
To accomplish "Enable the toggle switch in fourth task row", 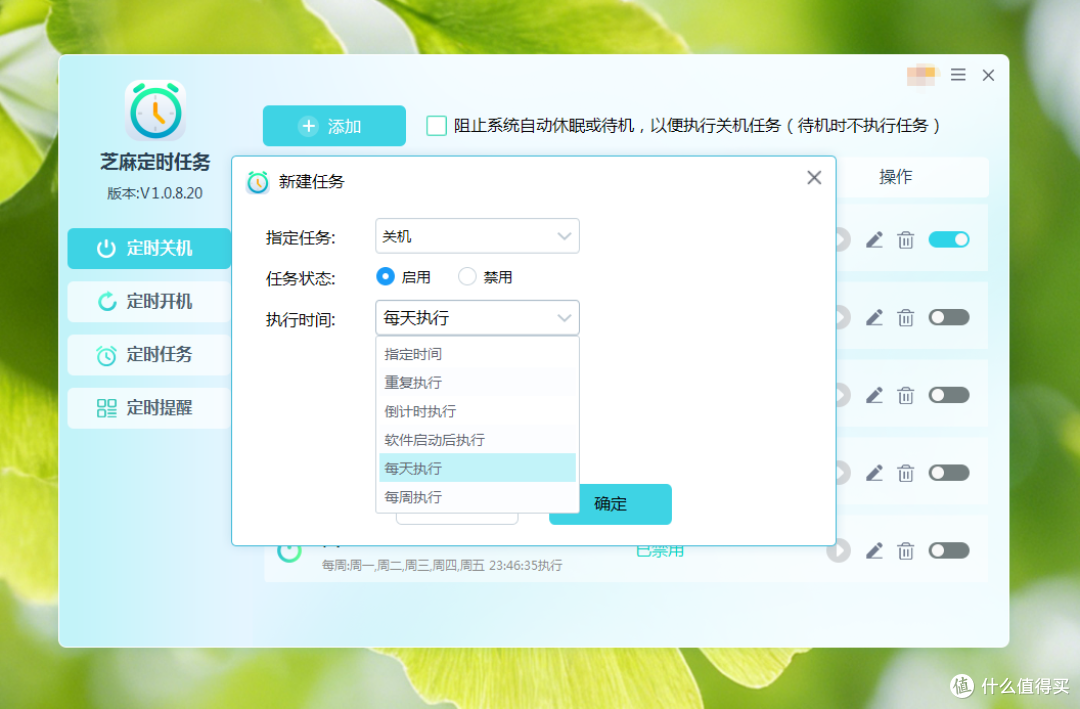I will (x=948, y=473).
